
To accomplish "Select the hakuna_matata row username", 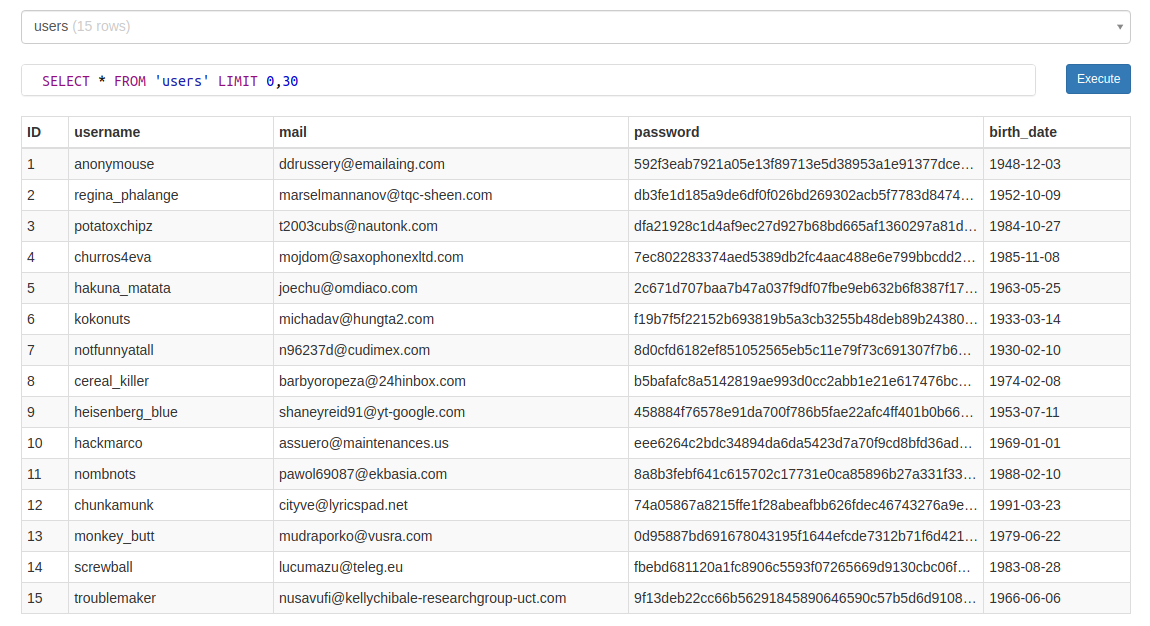I will click(x=122, y=288).
